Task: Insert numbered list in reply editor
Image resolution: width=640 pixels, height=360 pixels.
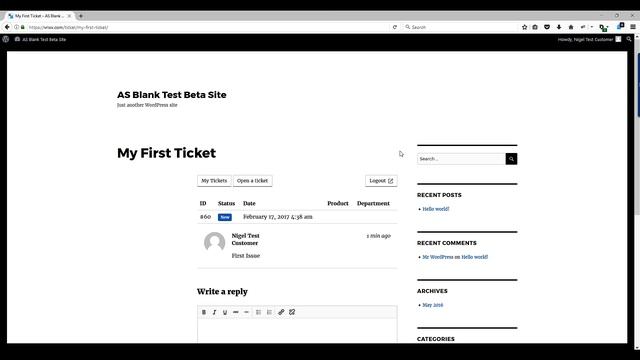Action: [x=269, y=312]
